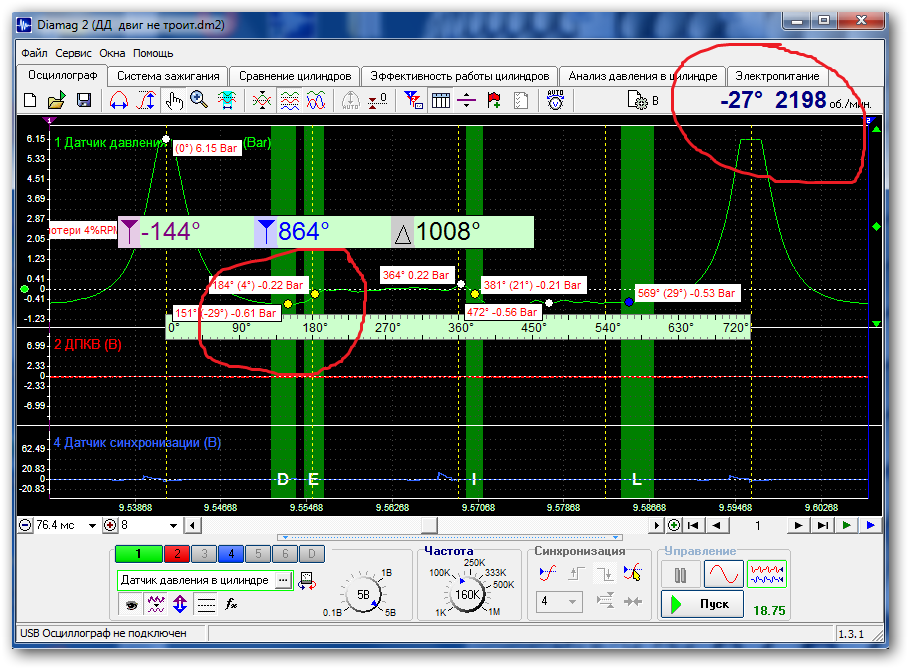
Task: Select the multi-channel recorder mode button
Action: point(766,574)
